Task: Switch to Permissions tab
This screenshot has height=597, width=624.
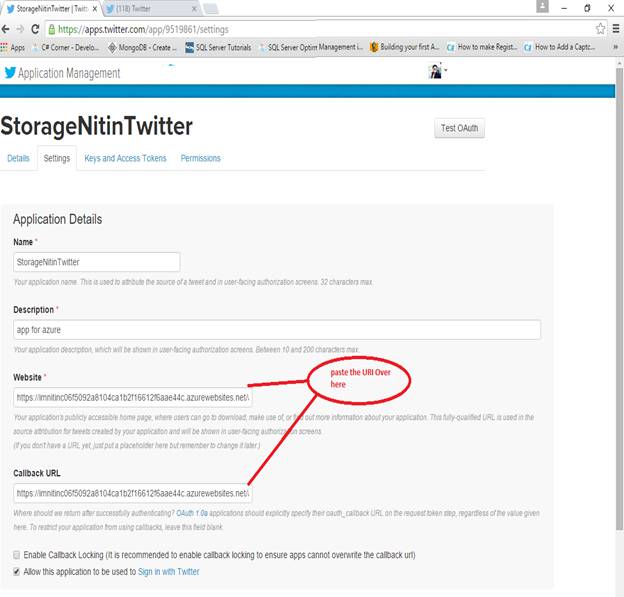Action: pos(201,158)
